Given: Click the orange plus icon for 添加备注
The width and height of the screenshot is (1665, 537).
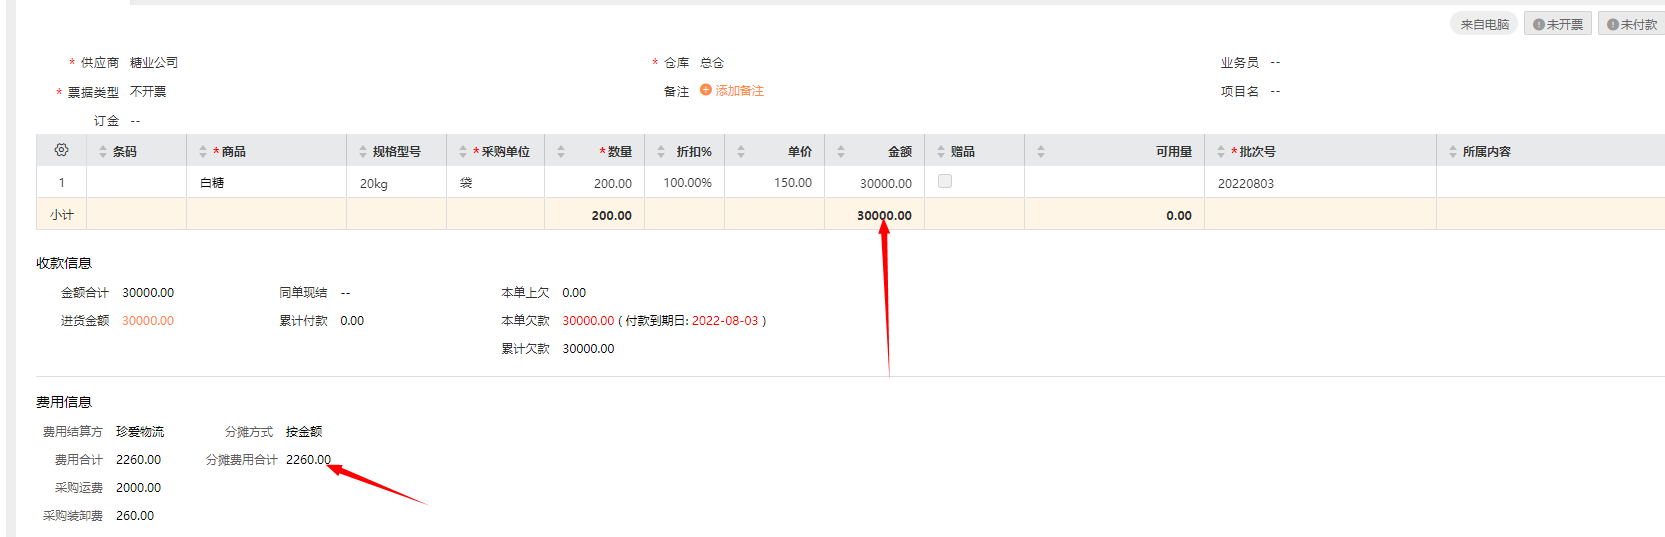Looking at the screenshot, I should pyautogui.click(x=706, y=90).
